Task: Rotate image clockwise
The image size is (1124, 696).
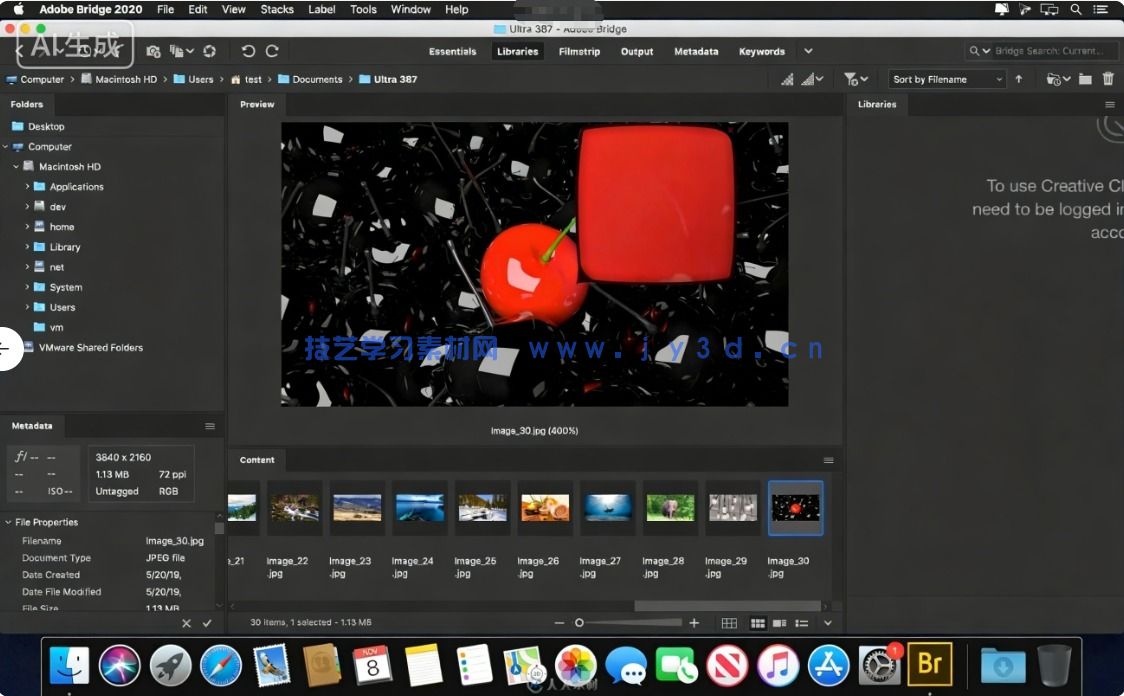Action: point(271,51)
